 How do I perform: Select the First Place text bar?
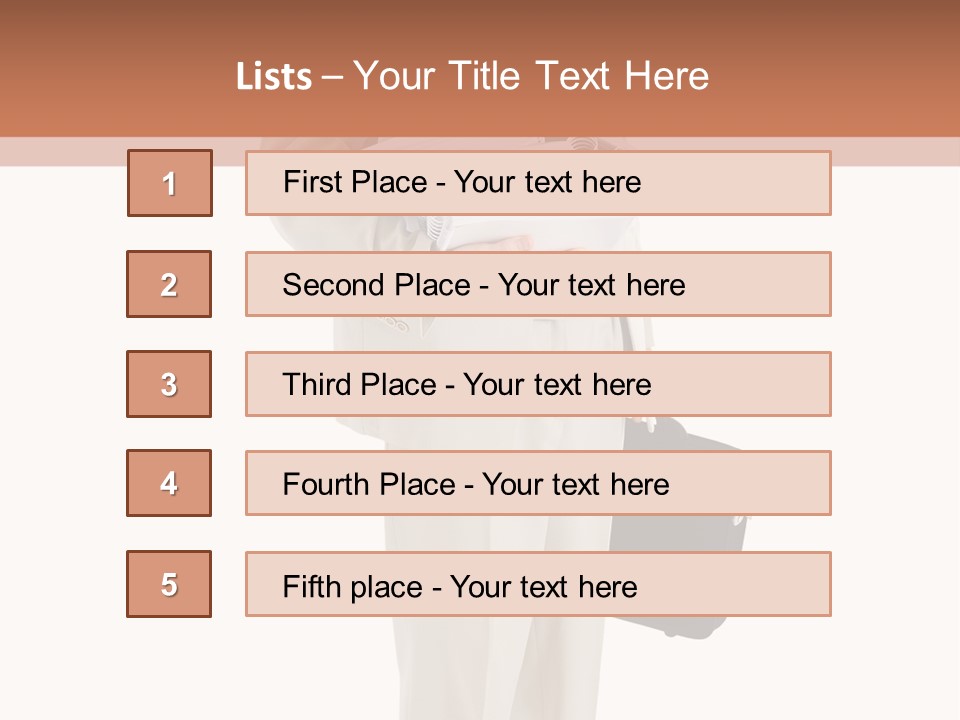point(538,183)
